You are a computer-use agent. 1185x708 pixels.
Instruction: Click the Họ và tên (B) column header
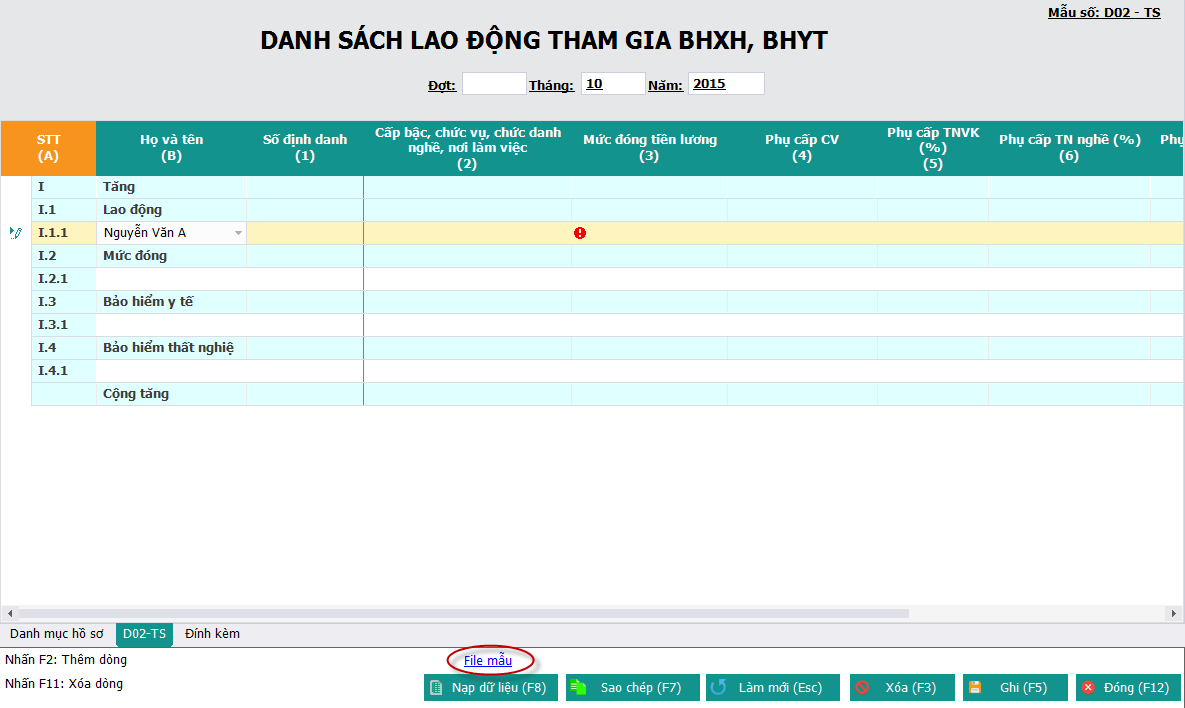tap(172, 148)
